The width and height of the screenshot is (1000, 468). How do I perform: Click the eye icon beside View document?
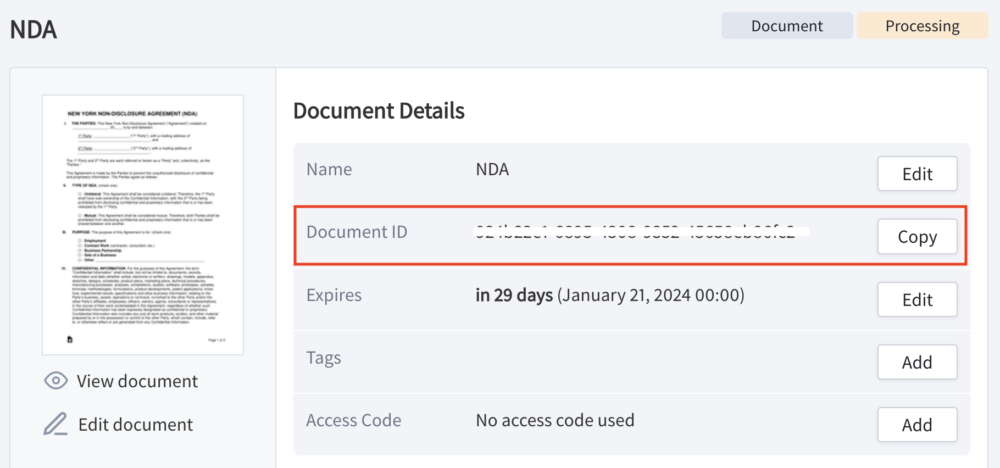56,381
